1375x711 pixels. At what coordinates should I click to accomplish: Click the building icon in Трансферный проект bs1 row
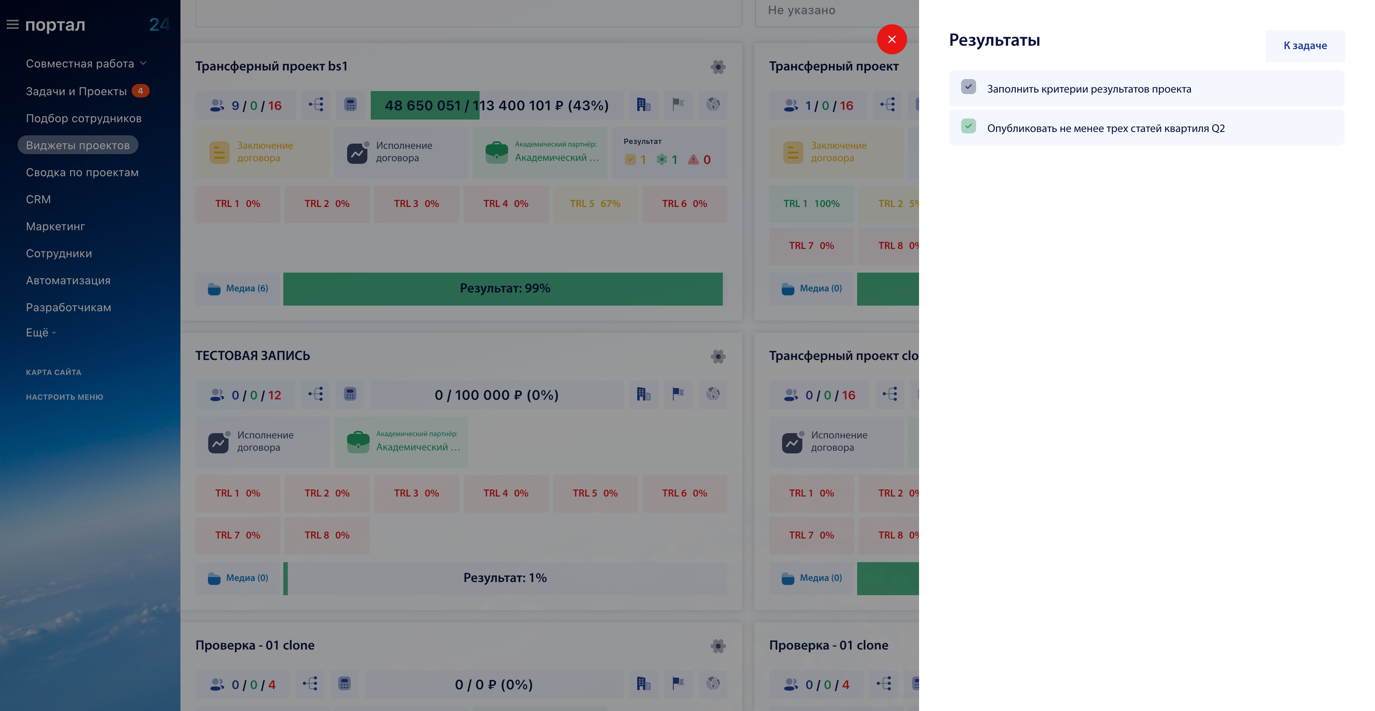pyautogui.click(x=644, y=105)
